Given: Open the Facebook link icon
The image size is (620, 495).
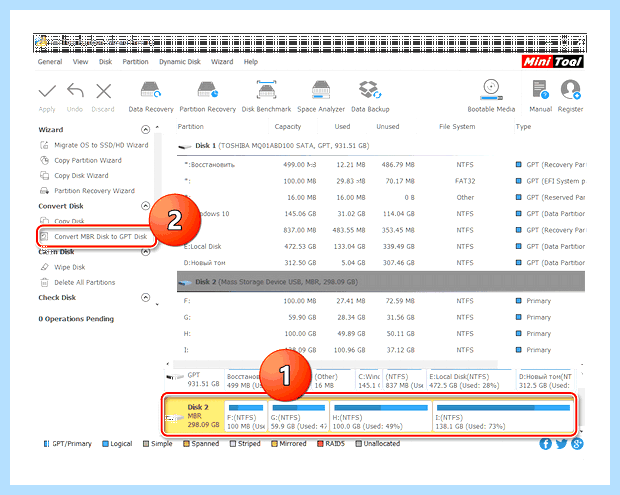Looking at the screenshot, I should [546, 444].
